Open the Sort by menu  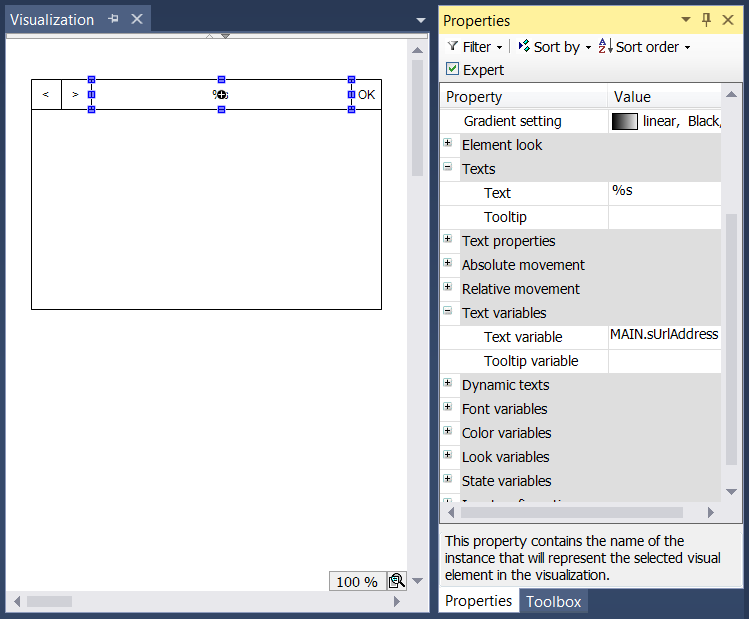[555, 47]
